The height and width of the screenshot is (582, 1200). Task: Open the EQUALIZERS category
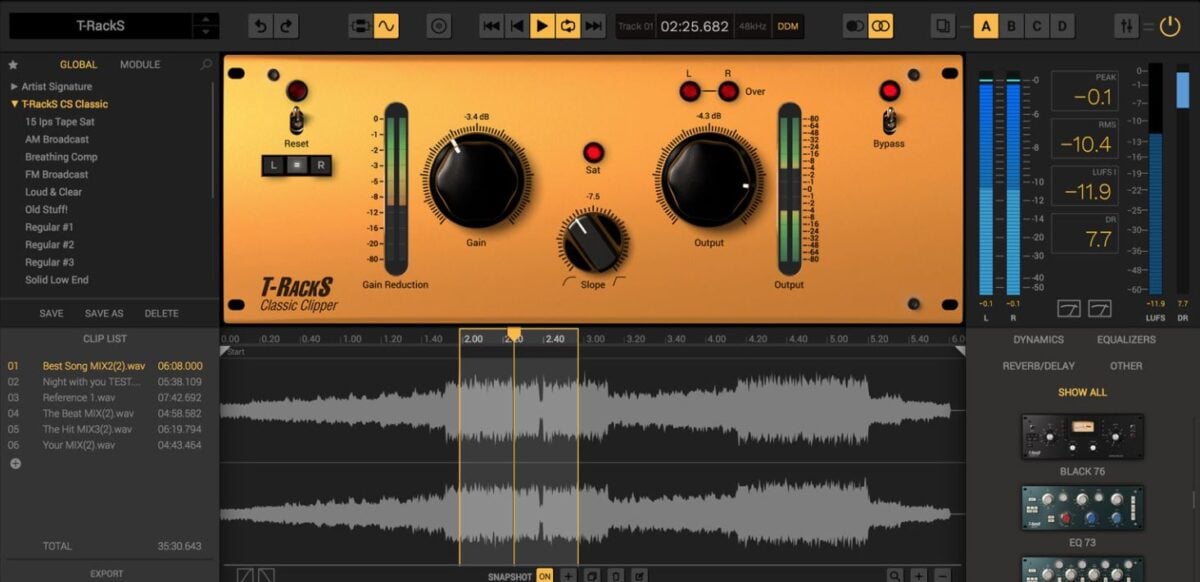[1126, 339]
